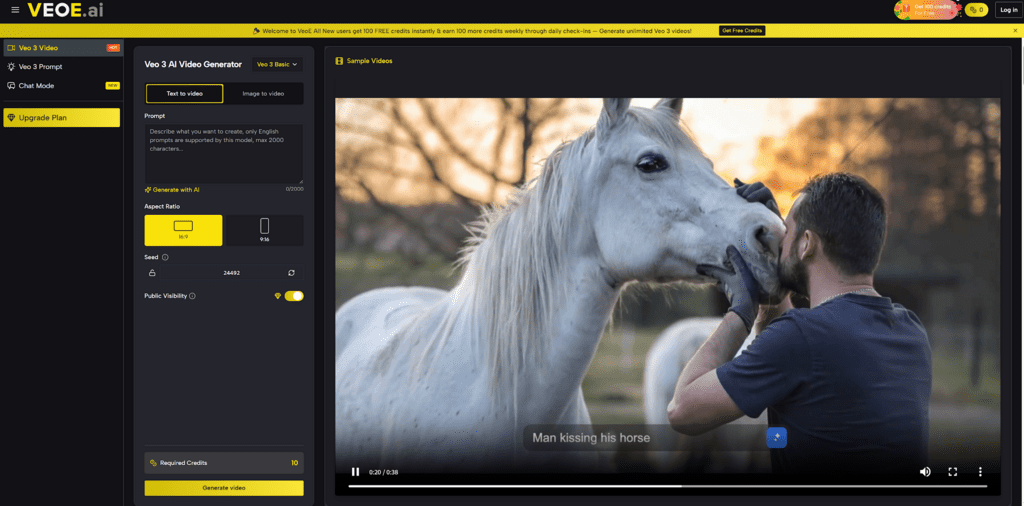This screenshot has width=1024, height=506.
Task: Click the Seed info icon
Action: click(165, 257)
